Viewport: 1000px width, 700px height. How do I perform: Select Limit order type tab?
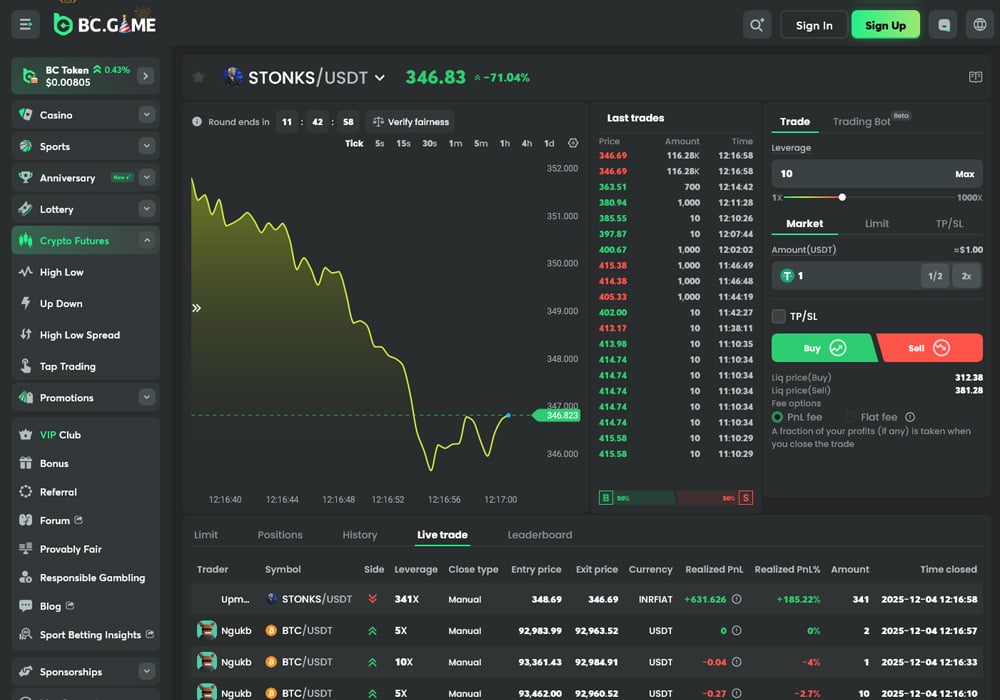coord(877,224)
